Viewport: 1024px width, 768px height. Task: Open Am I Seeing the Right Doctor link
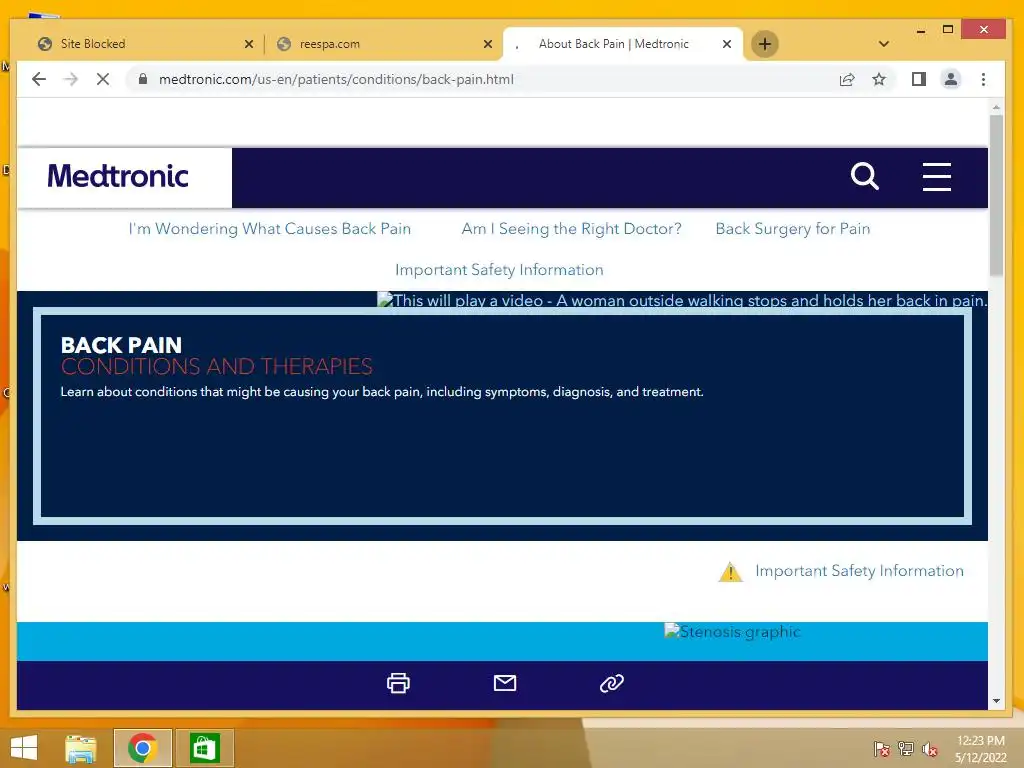point(571,229)
